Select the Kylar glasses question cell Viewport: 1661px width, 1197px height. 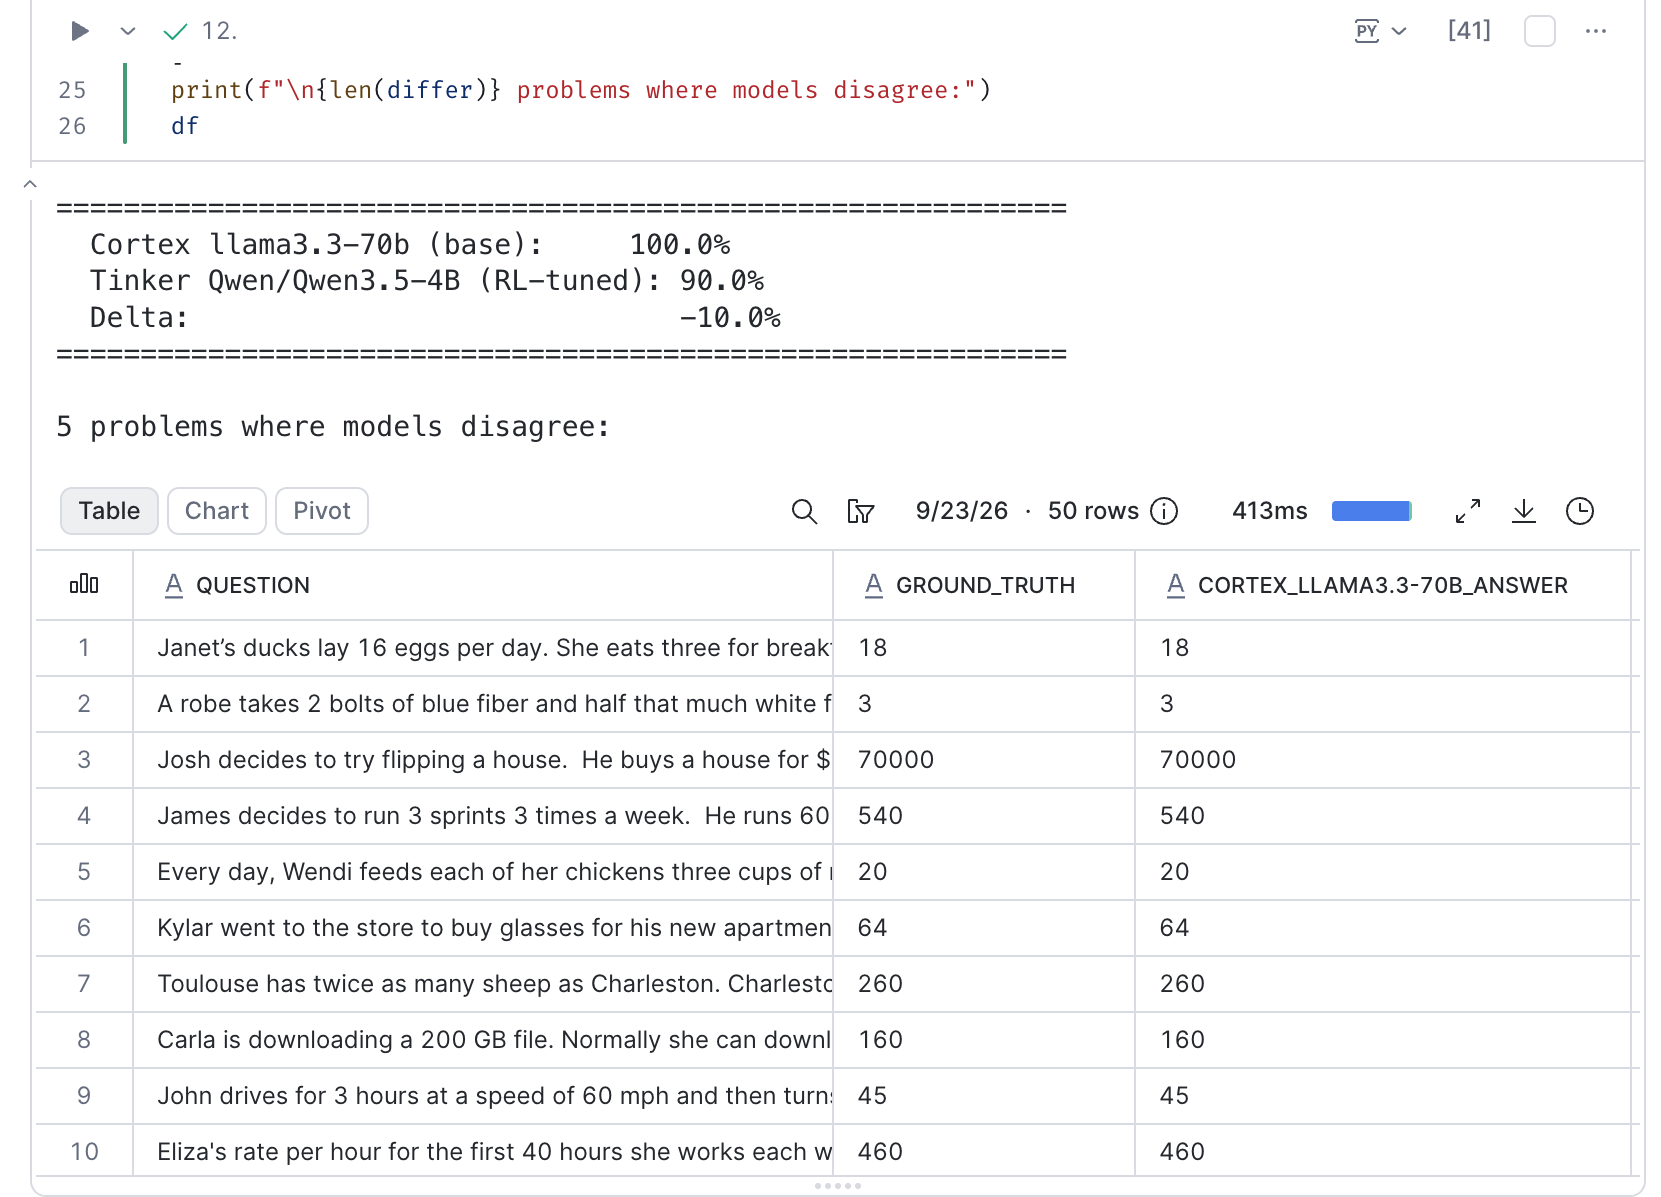[x=483, y=928]
